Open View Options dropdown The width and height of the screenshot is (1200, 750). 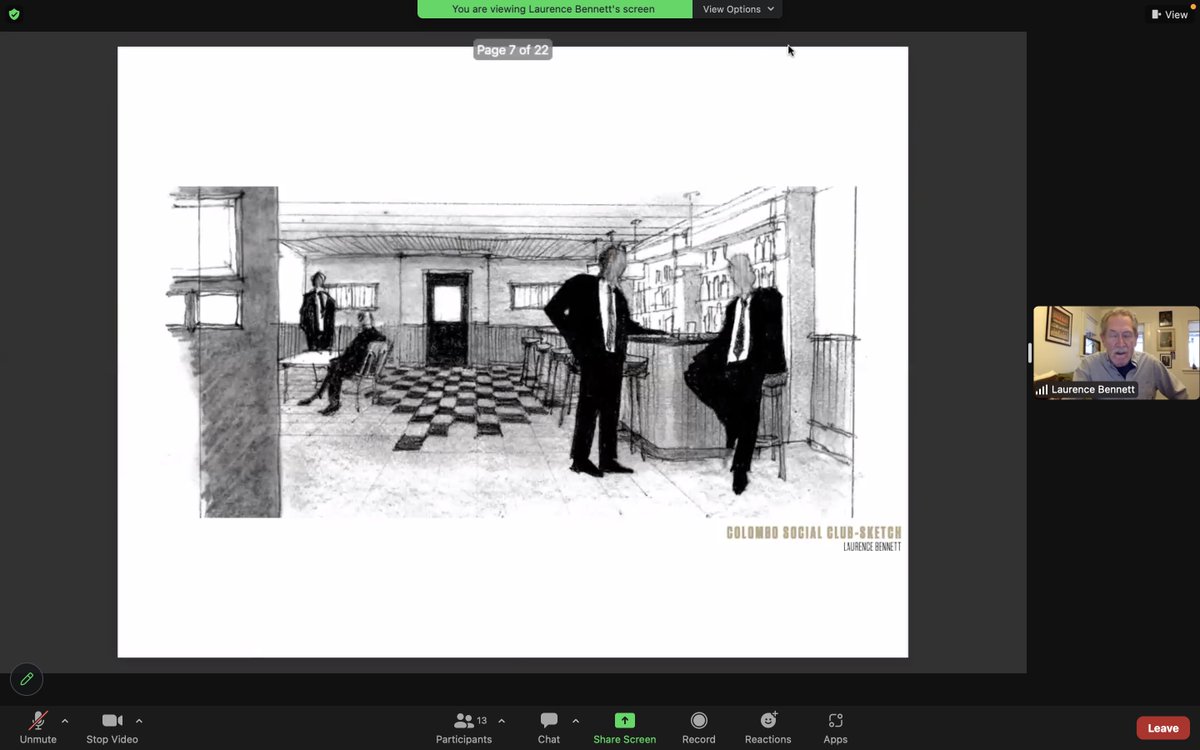pos(738,9)
